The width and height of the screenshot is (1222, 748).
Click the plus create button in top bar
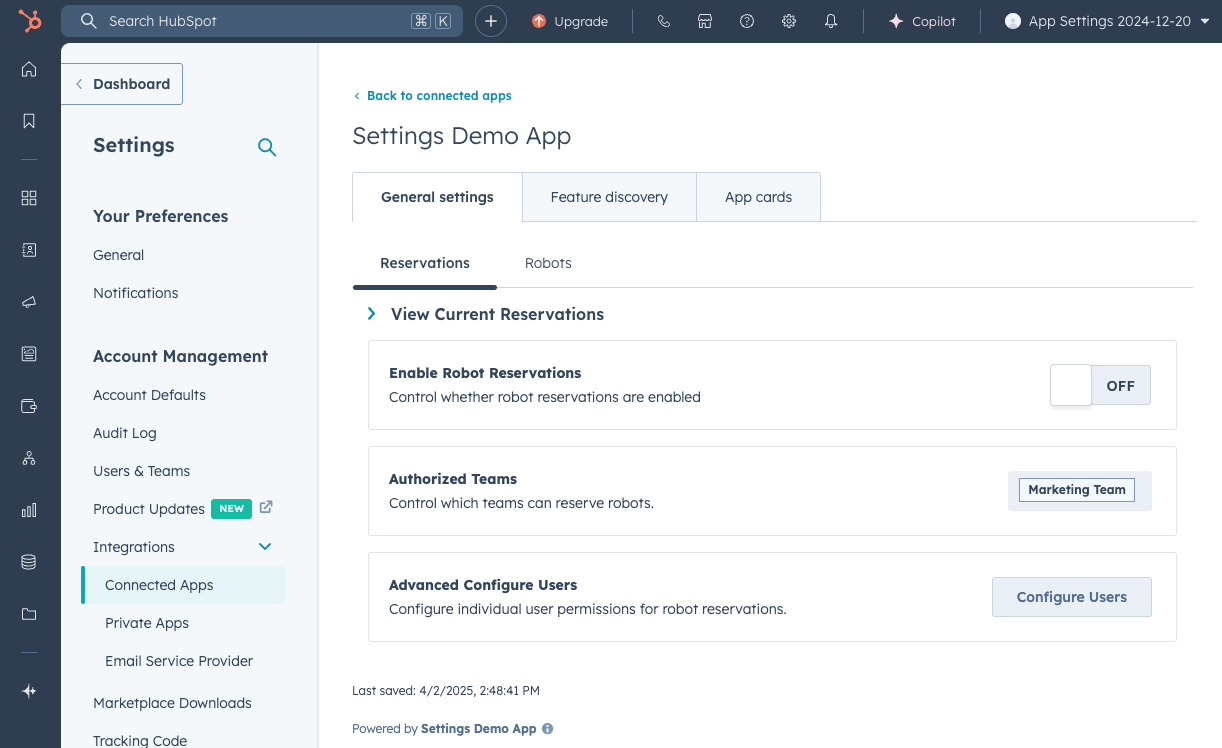(491, 21)
